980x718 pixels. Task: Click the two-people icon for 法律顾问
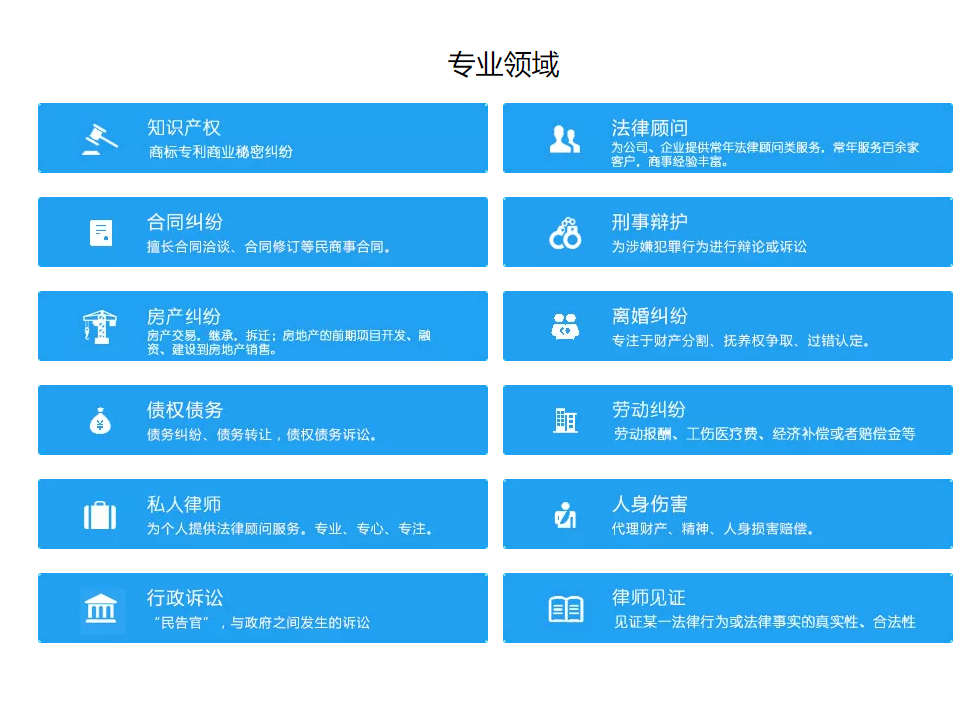click(x=564, y=139)
